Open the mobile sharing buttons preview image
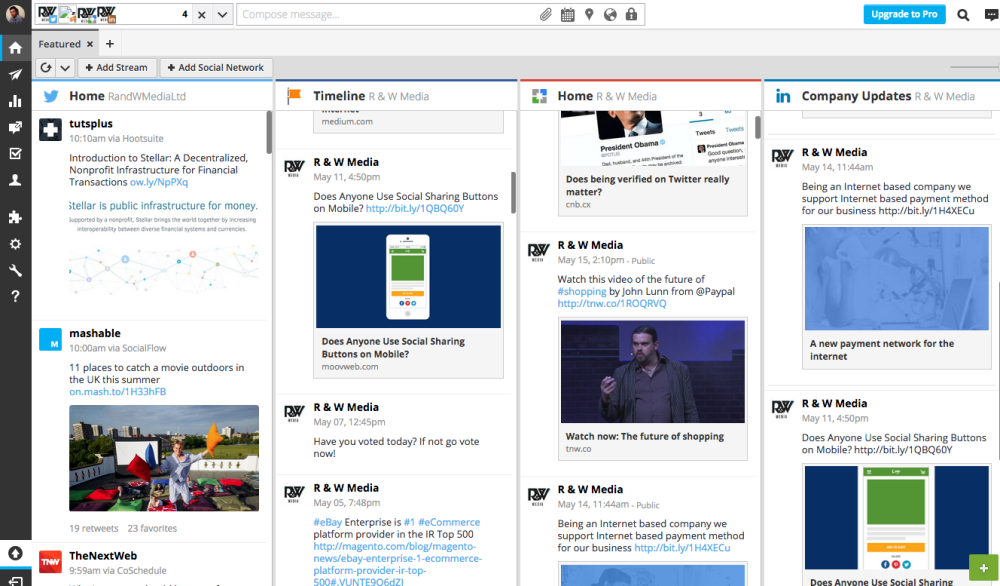The image size is (1000, 586). (408, 277)
